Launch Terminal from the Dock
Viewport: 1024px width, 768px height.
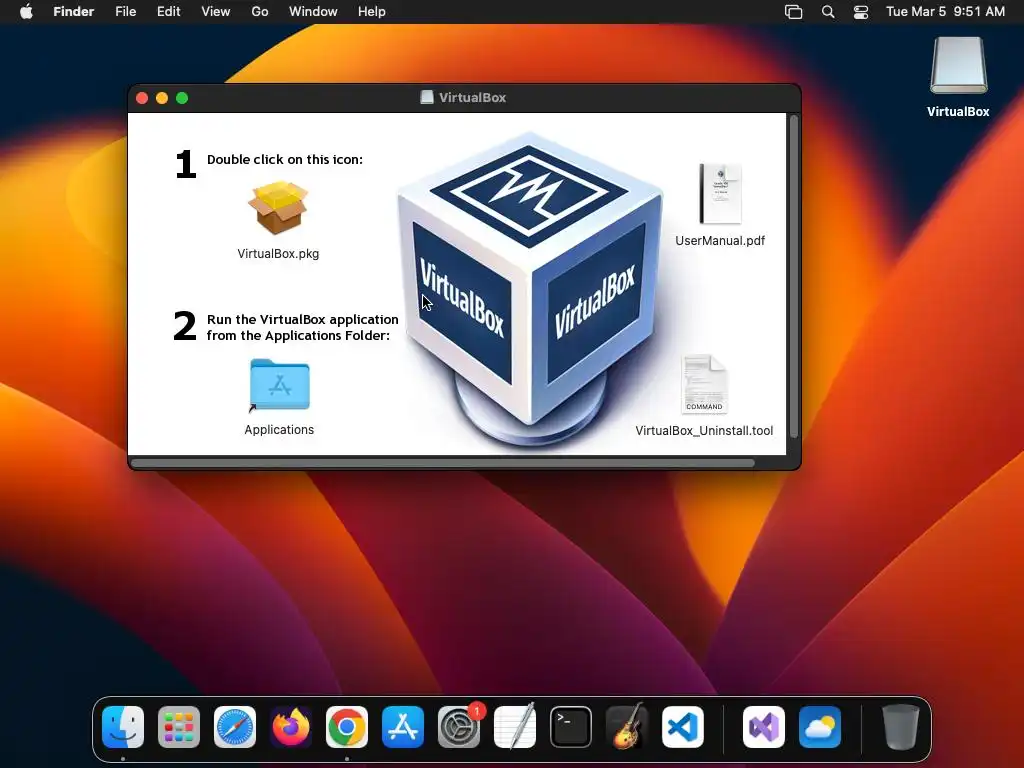pos(571,727)
